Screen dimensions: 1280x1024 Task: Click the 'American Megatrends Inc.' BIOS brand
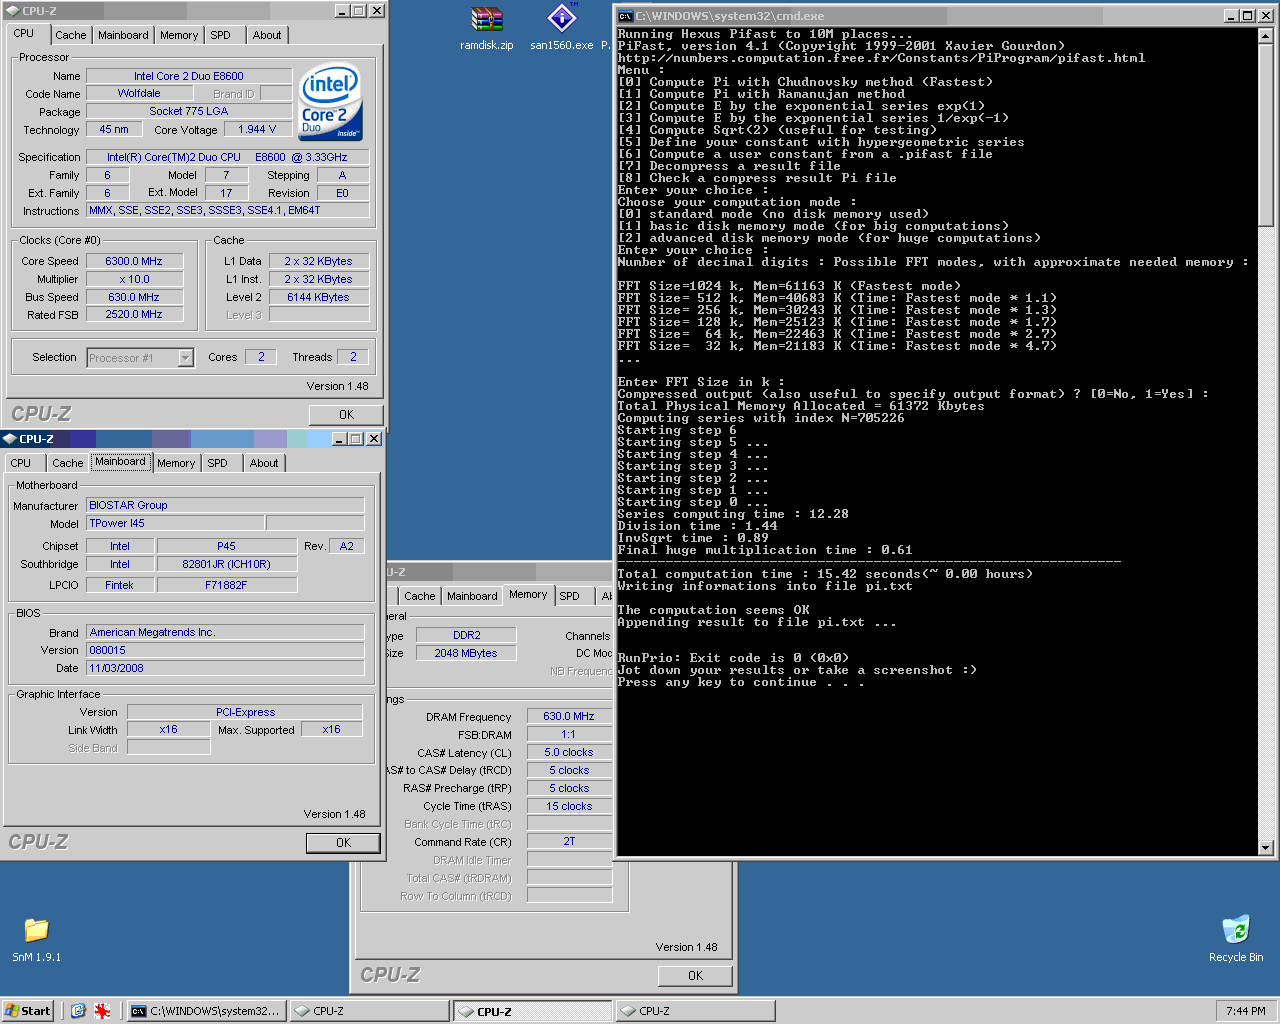(x=225, y=633)
